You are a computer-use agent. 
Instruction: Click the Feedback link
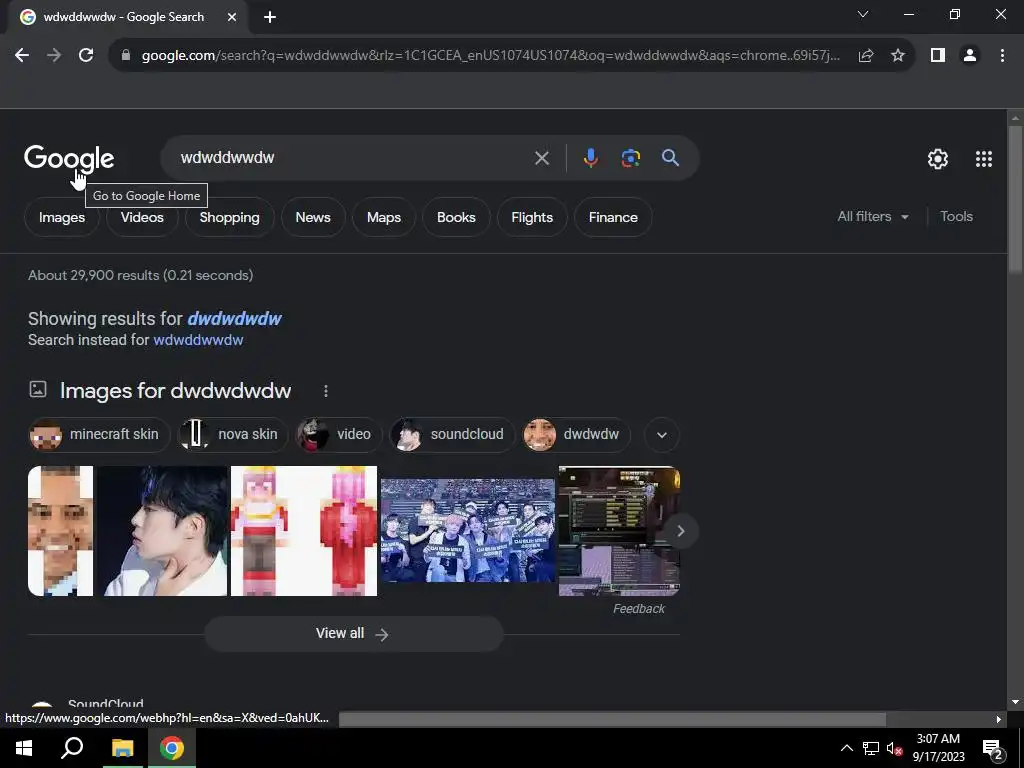639,609
